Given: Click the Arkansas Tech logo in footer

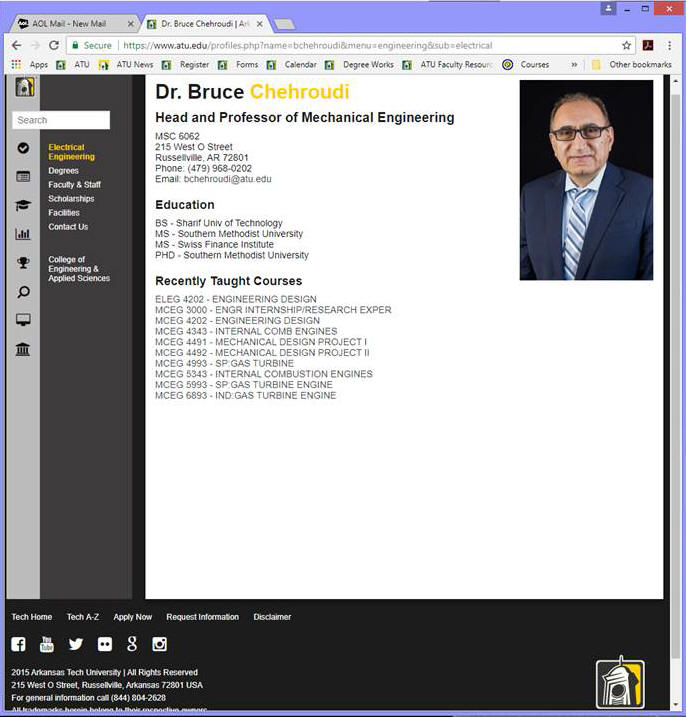Looking at the screenshot, I should click(620, 683).
